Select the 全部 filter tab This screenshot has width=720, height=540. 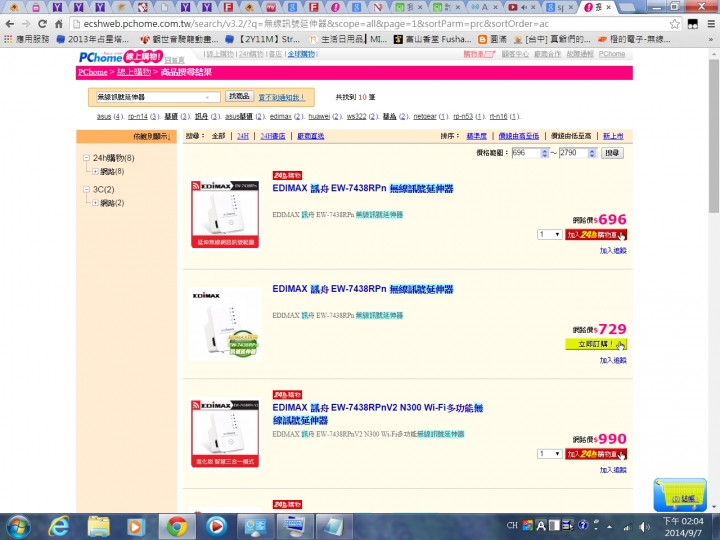tap(218, 136)
